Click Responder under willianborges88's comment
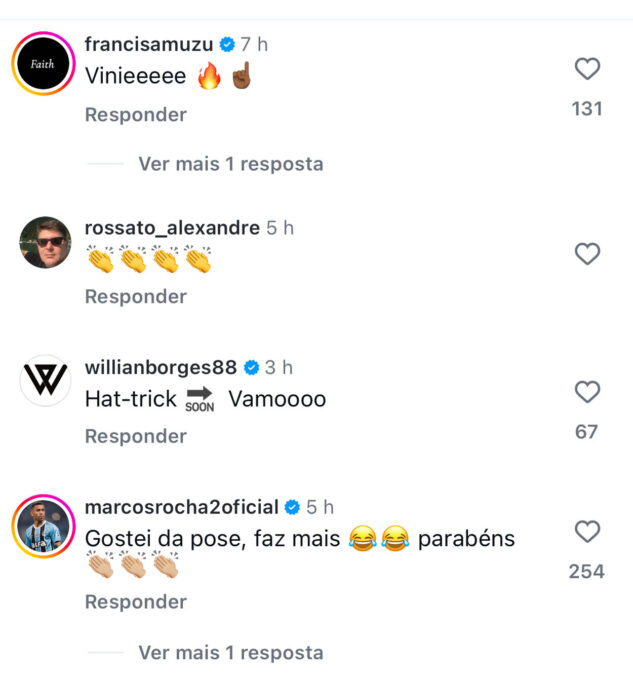 click(135, 436)
